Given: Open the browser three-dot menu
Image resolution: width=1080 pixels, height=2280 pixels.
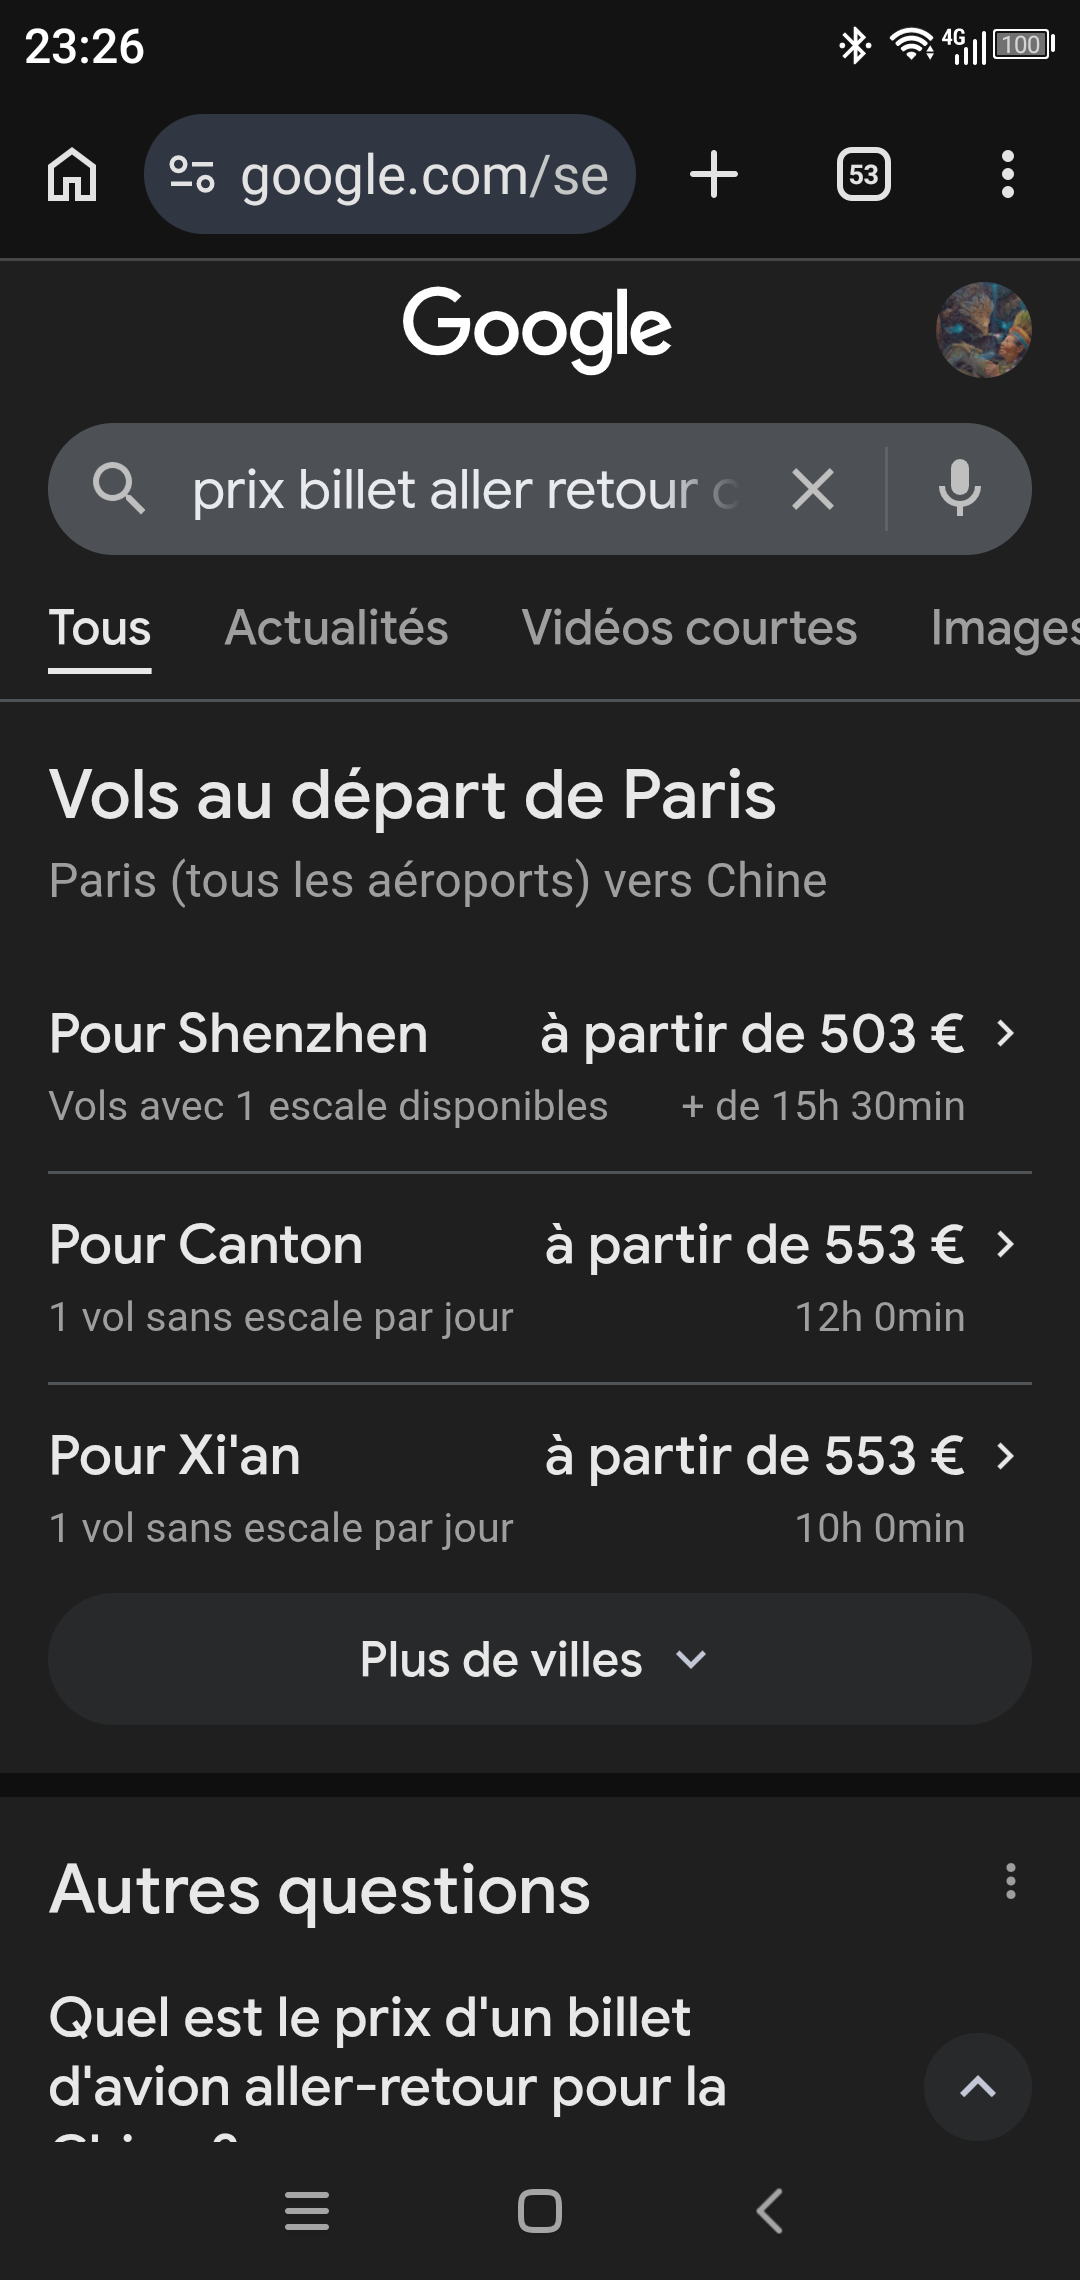Looking at the screenshot, I should [1007, 175].
